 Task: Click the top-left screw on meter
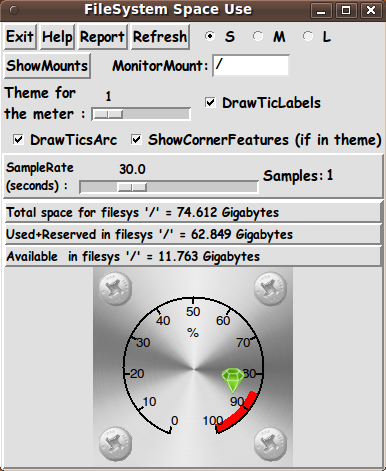[116, 289]
